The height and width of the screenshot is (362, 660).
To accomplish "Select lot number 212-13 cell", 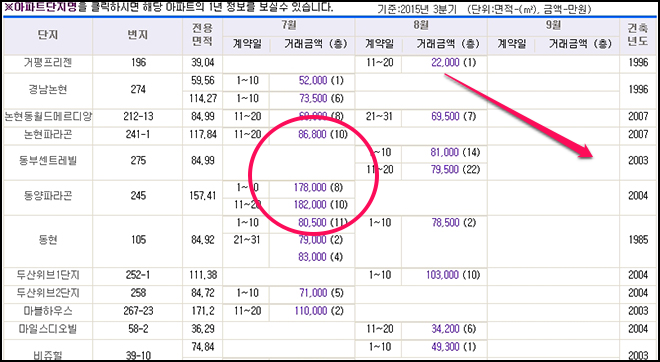I will [138, 117].
